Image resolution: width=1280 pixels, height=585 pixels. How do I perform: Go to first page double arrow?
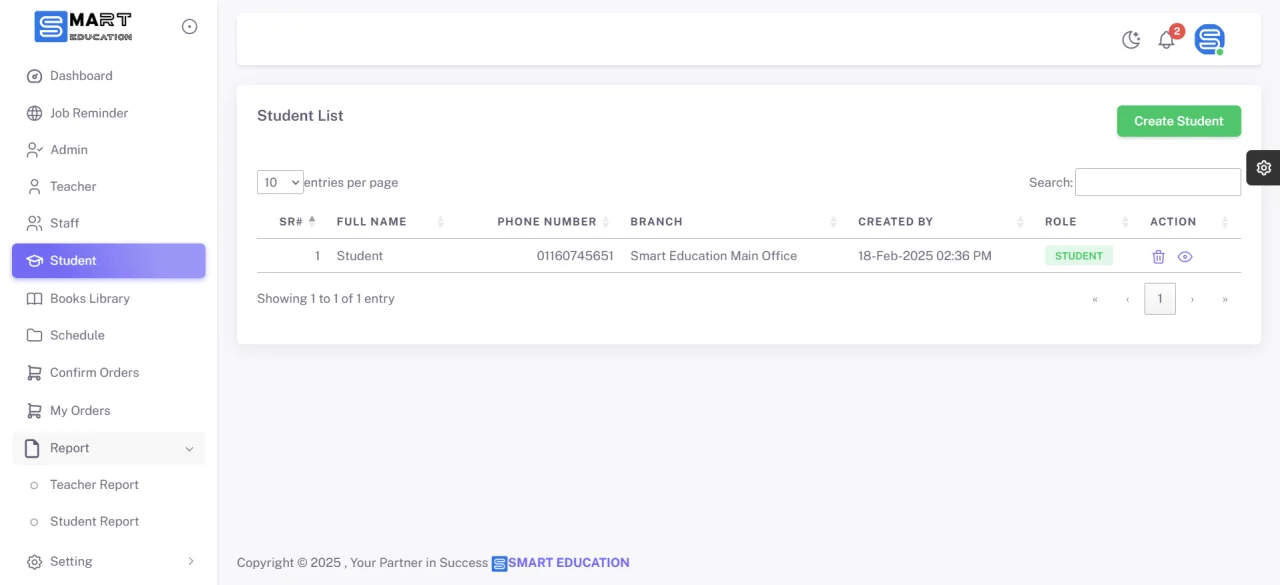[1095, 299]
